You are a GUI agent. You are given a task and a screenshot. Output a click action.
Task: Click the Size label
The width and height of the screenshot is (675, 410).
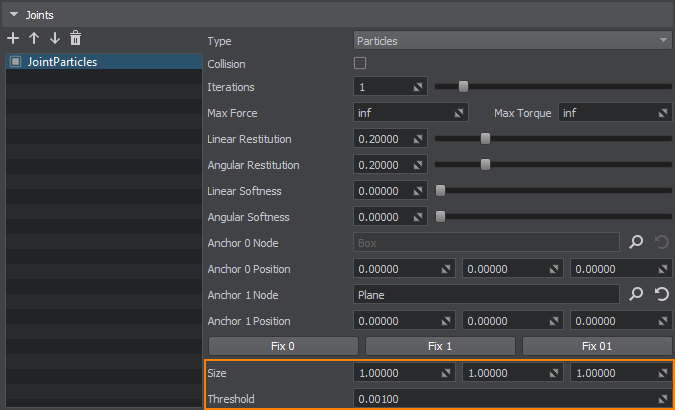coord(217,373)
